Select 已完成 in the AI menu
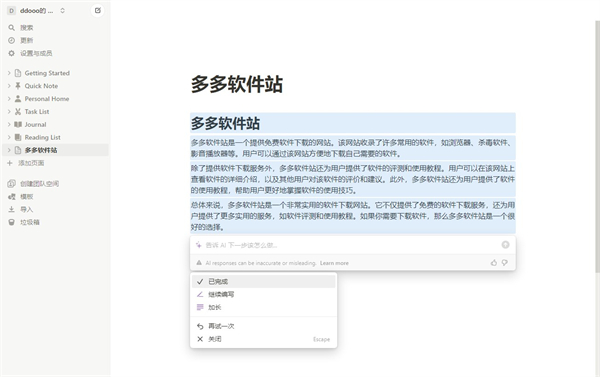Screen dimensions: 600x377 tap(264, 281)
